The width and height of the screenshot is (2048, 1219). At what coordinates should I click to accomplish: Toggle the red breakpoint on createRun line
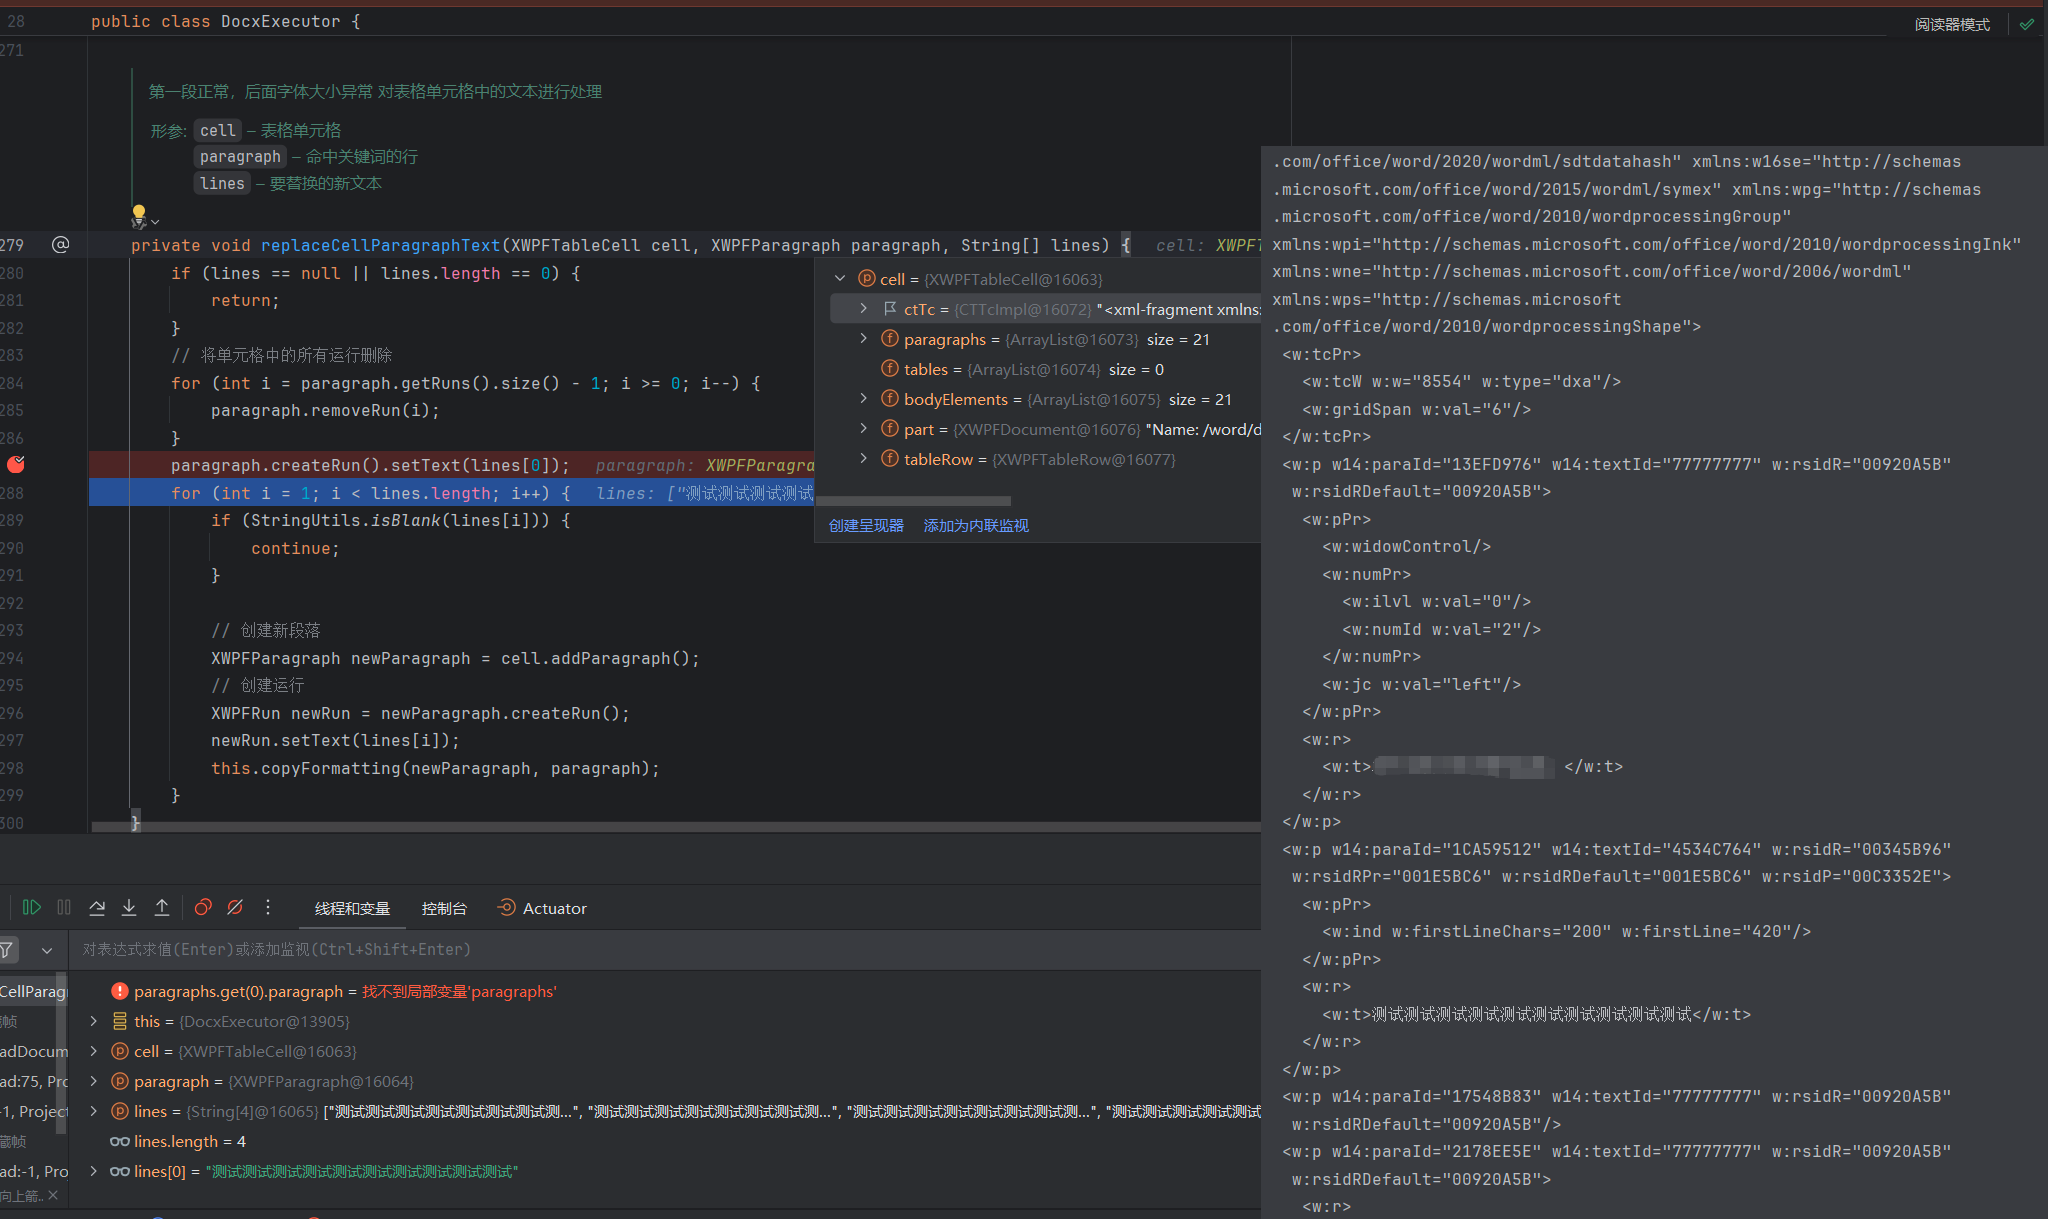(x=16, y=464)
